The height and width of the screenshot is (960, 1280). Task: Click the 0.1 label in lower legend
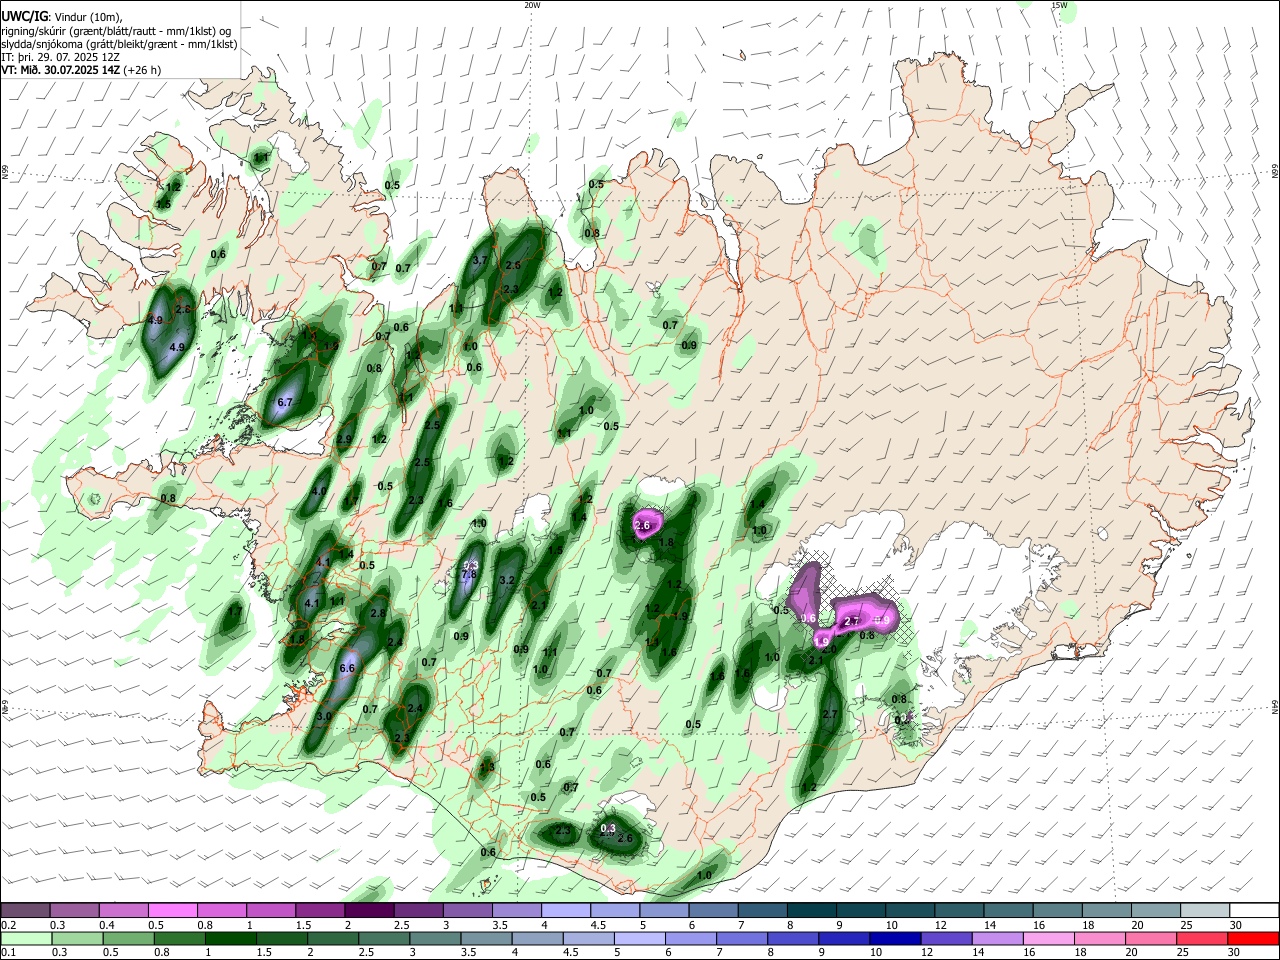[8, 953]
